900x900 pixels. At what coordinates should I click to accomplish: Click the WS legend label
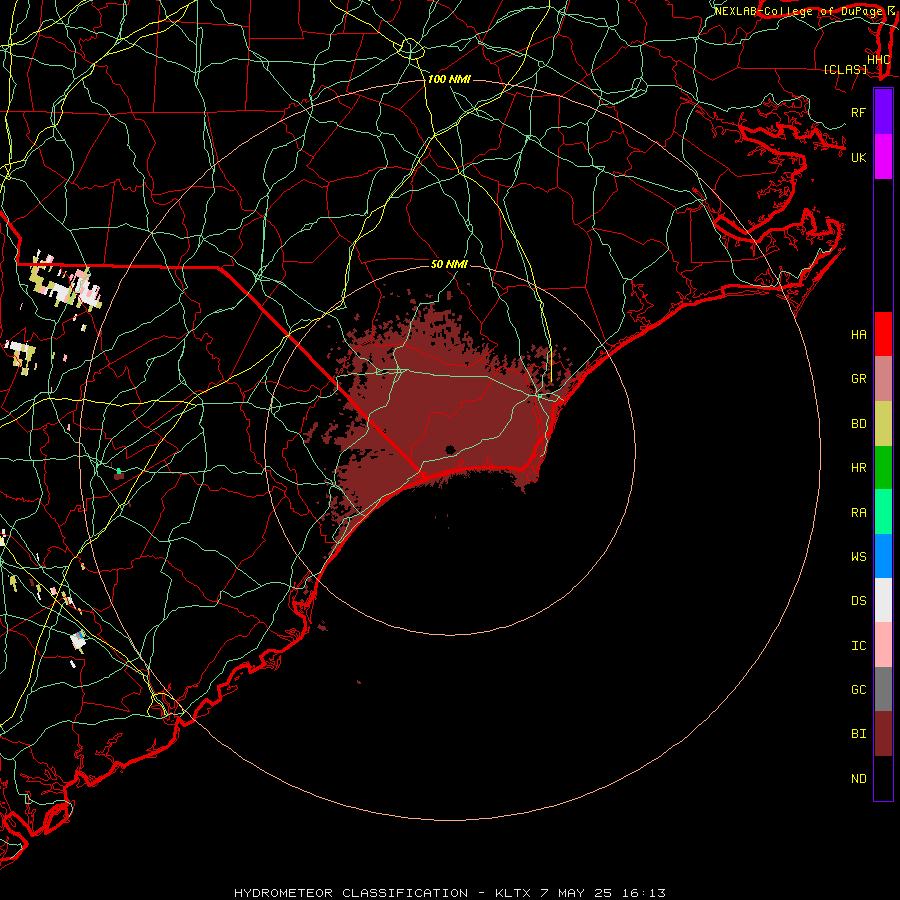858,557
